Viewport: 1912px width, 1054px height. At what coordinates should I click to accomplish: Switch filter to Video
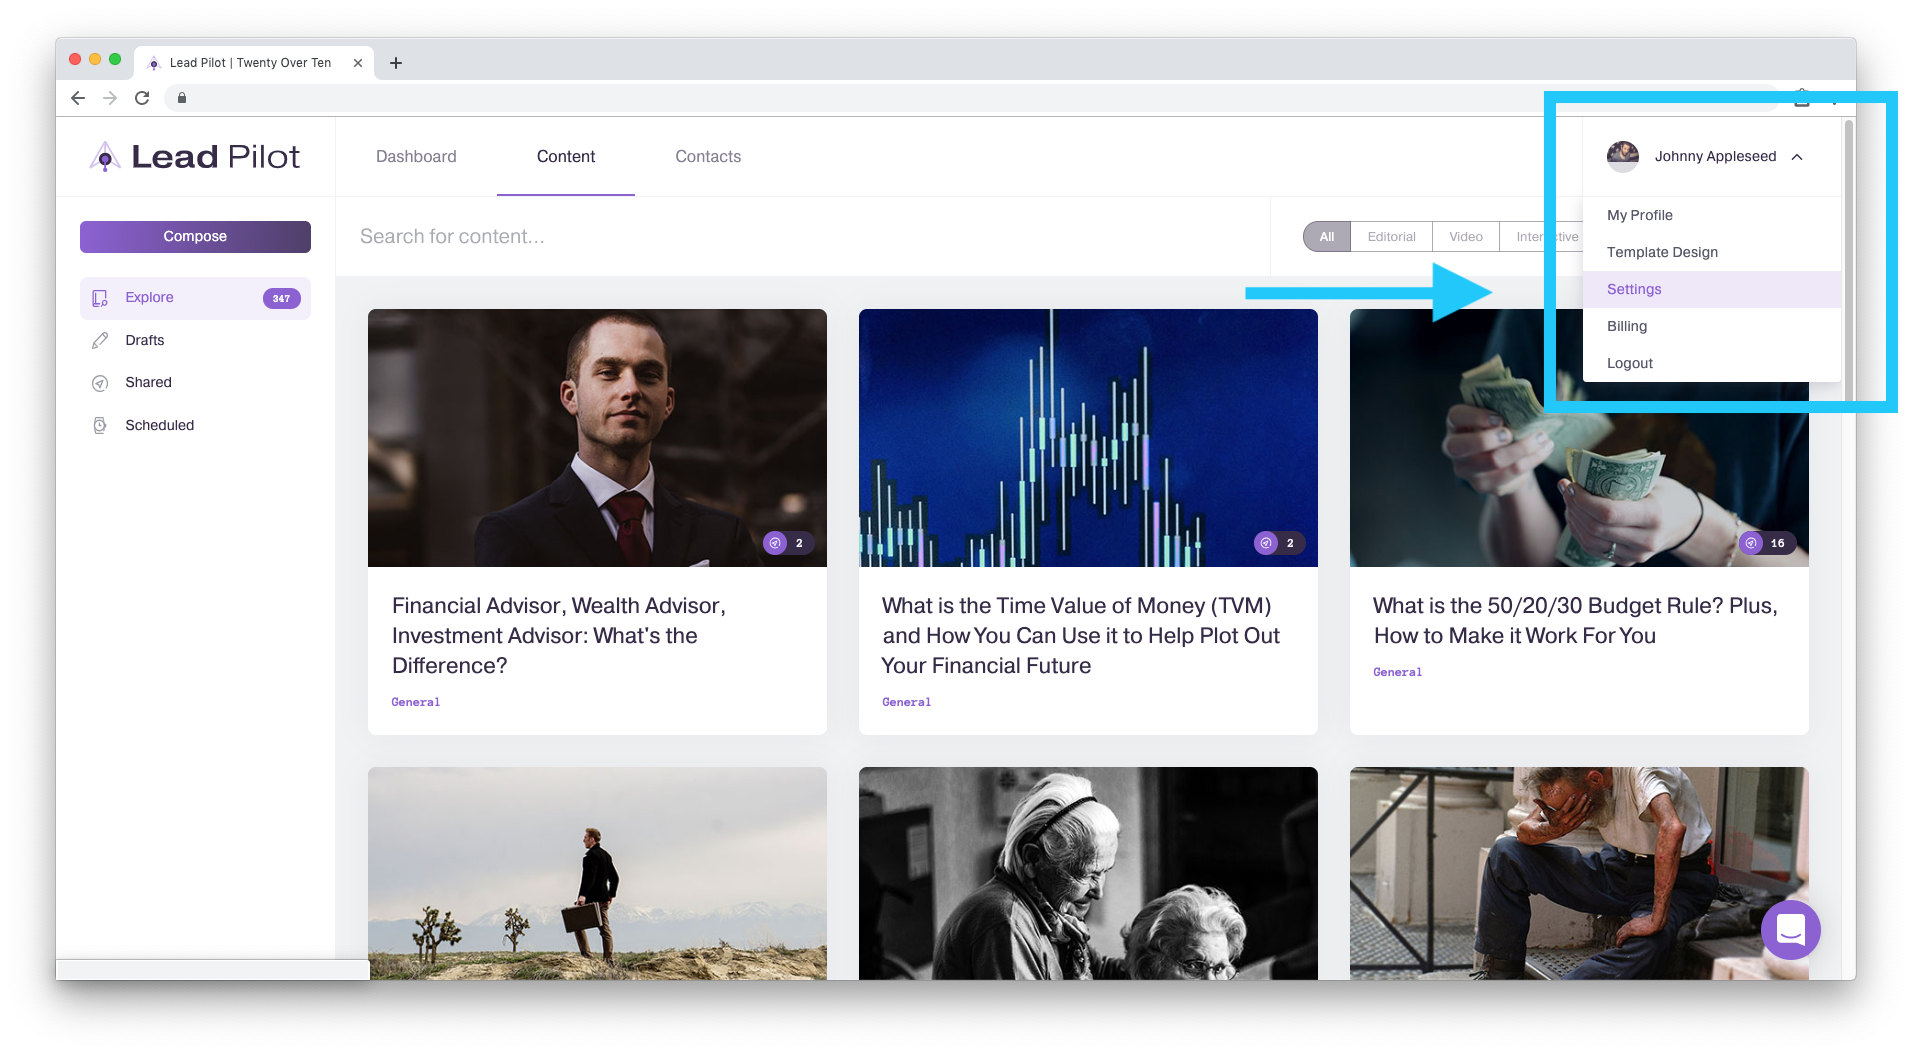click(x=1465, y=237)
